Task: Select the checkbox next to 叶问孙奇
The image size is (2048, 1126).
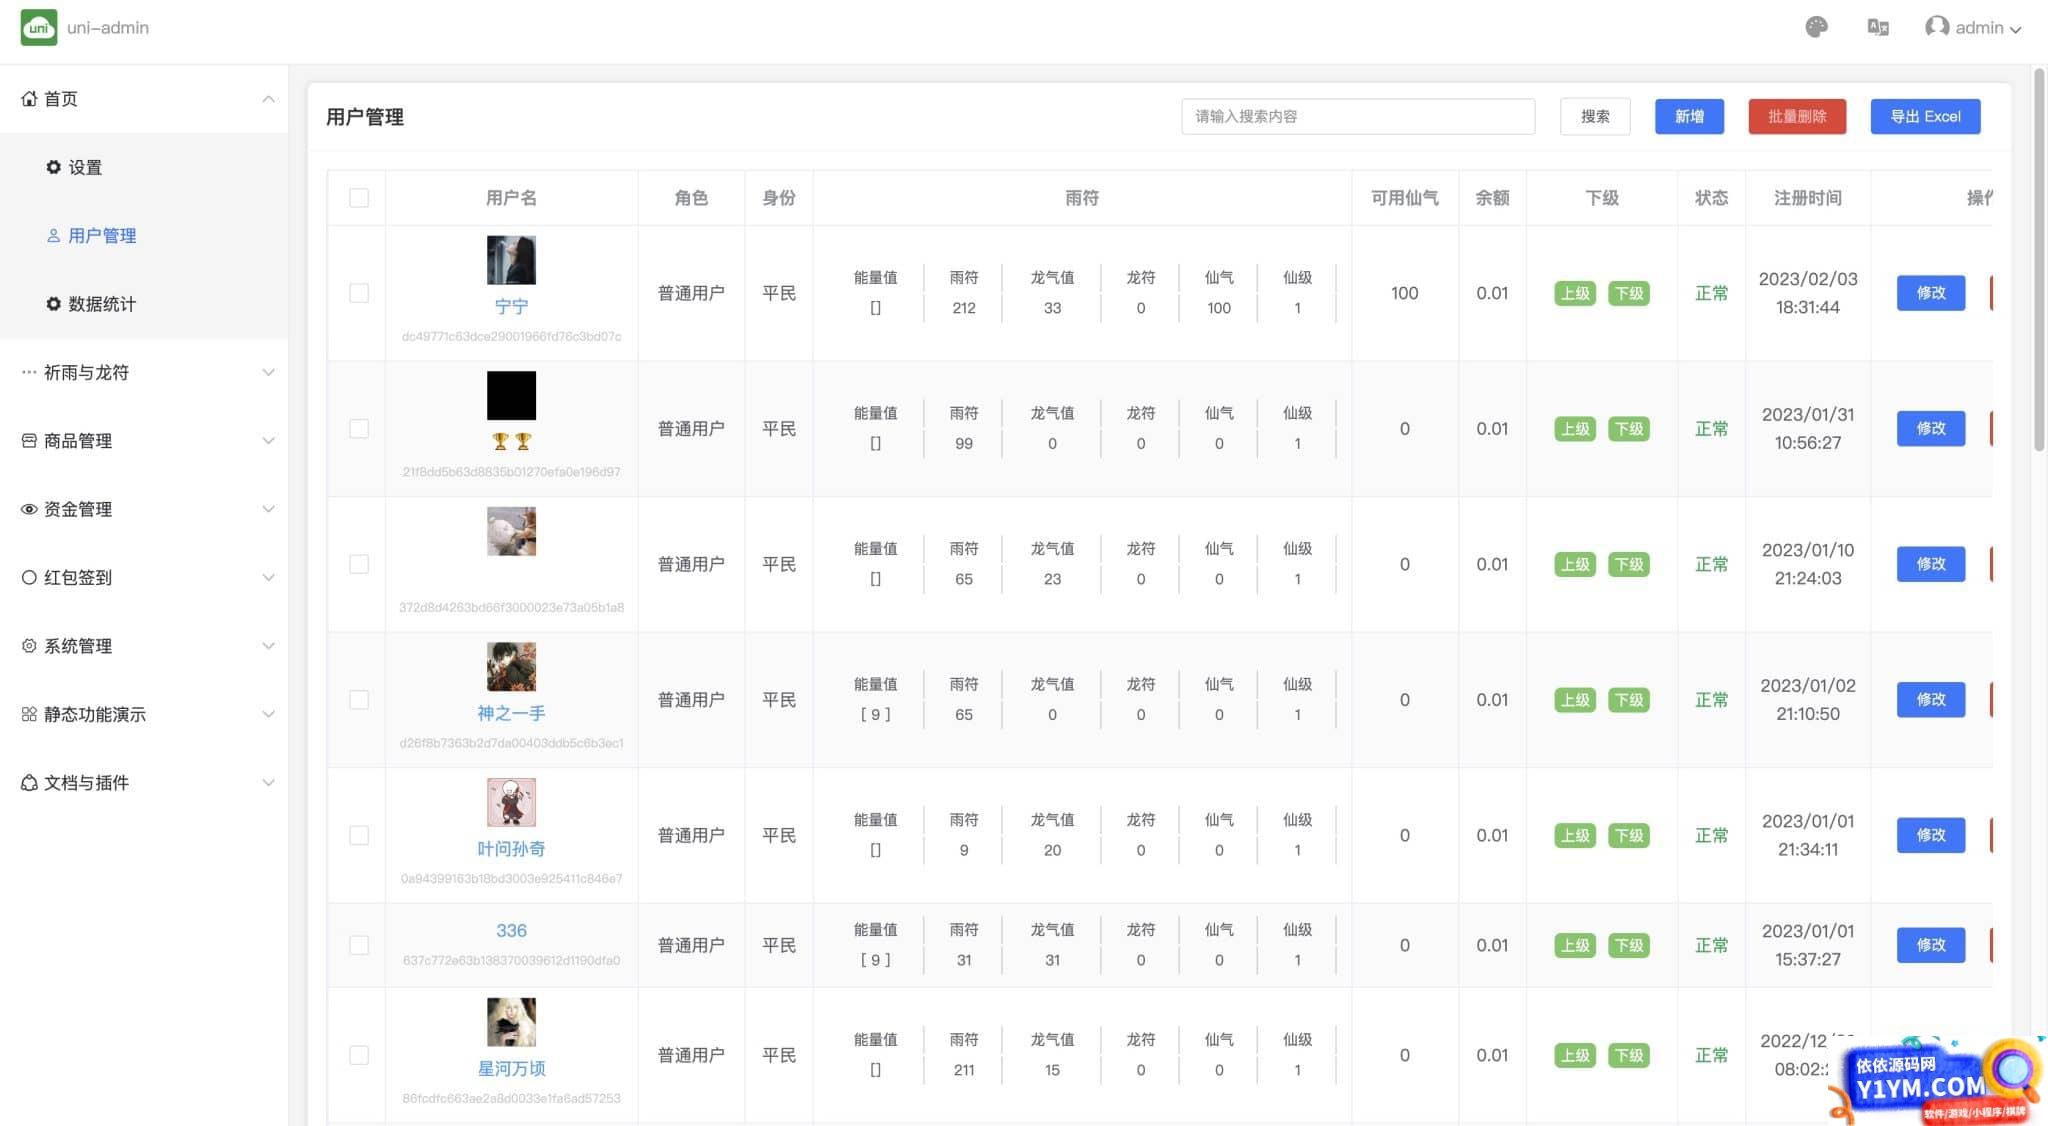Action: pyautogui.click(x=358, y=835)
